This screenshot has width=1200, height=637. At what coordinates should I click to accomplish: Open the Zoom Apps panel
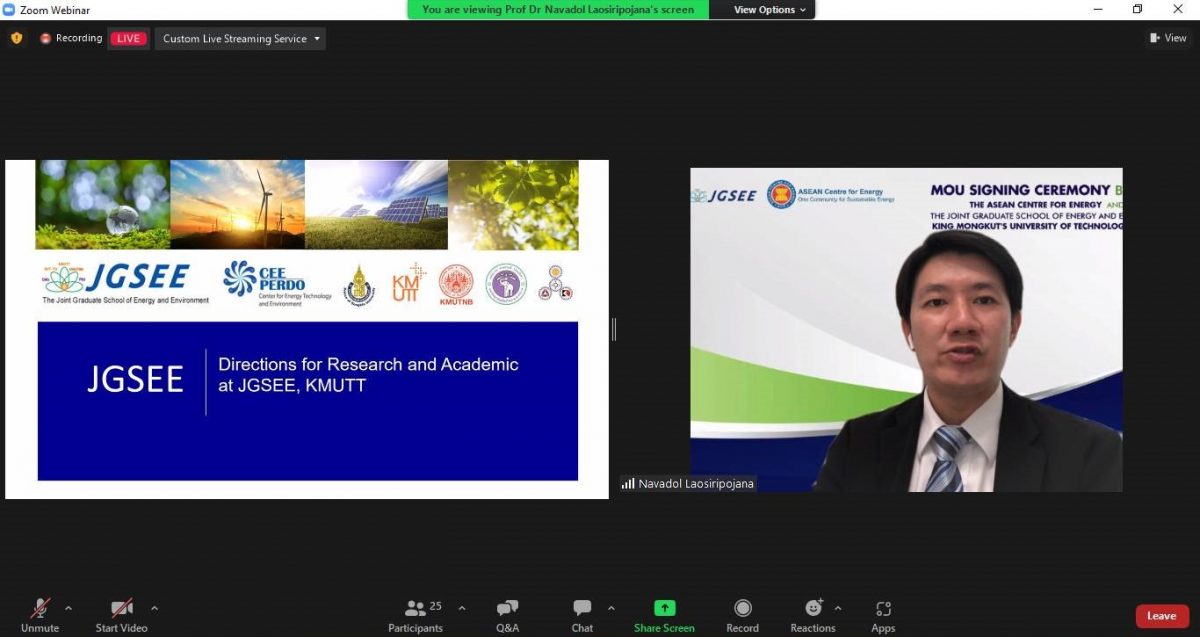tap(883, 614)
